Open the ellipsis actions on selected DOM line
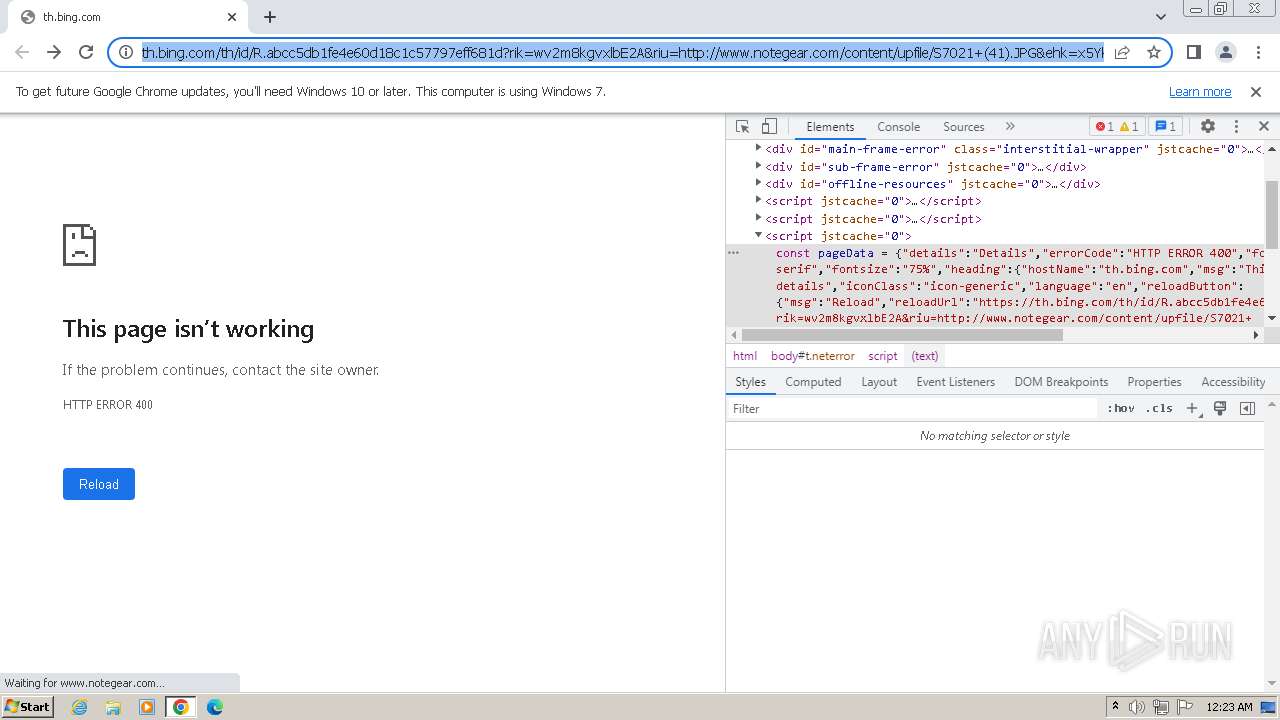1280x720 pixels. [733, 253]
